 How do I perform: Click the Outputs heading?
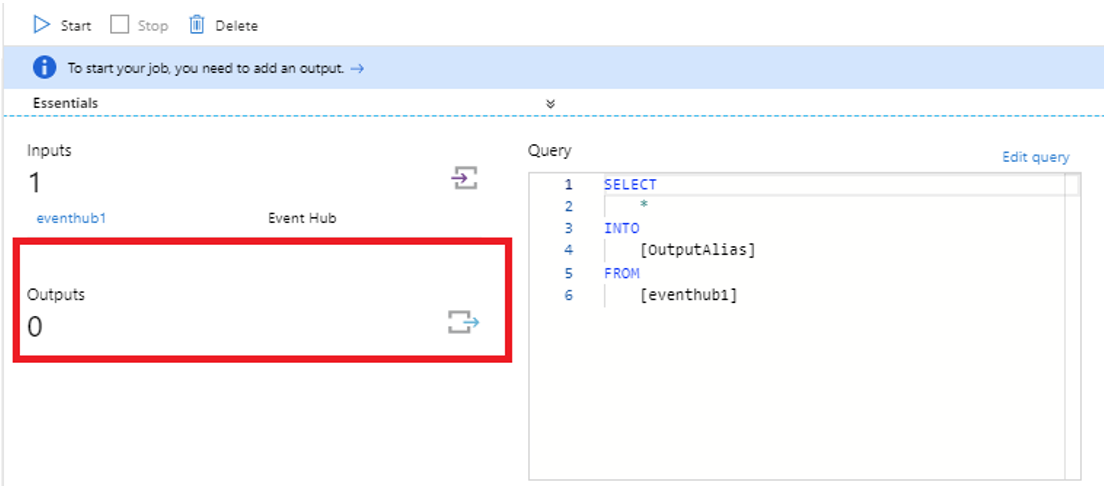tap(56, 294)
